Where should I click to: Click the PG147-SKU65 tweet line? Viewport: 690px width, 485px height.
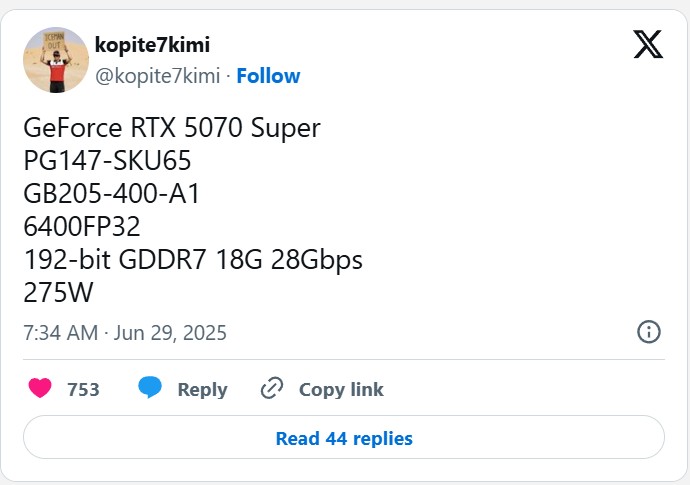coord(107,160)
